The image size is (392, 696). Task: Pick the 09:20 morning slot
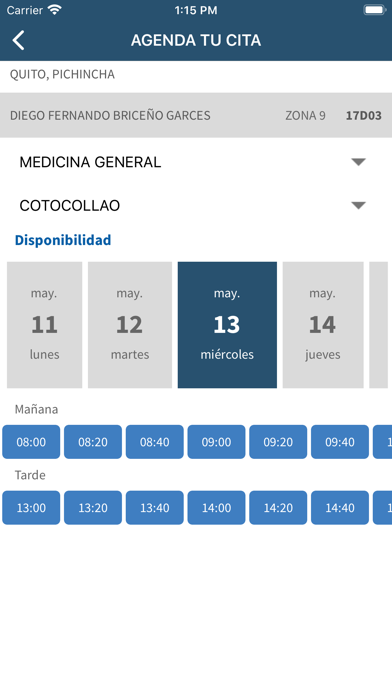click(x=278, y=442)
